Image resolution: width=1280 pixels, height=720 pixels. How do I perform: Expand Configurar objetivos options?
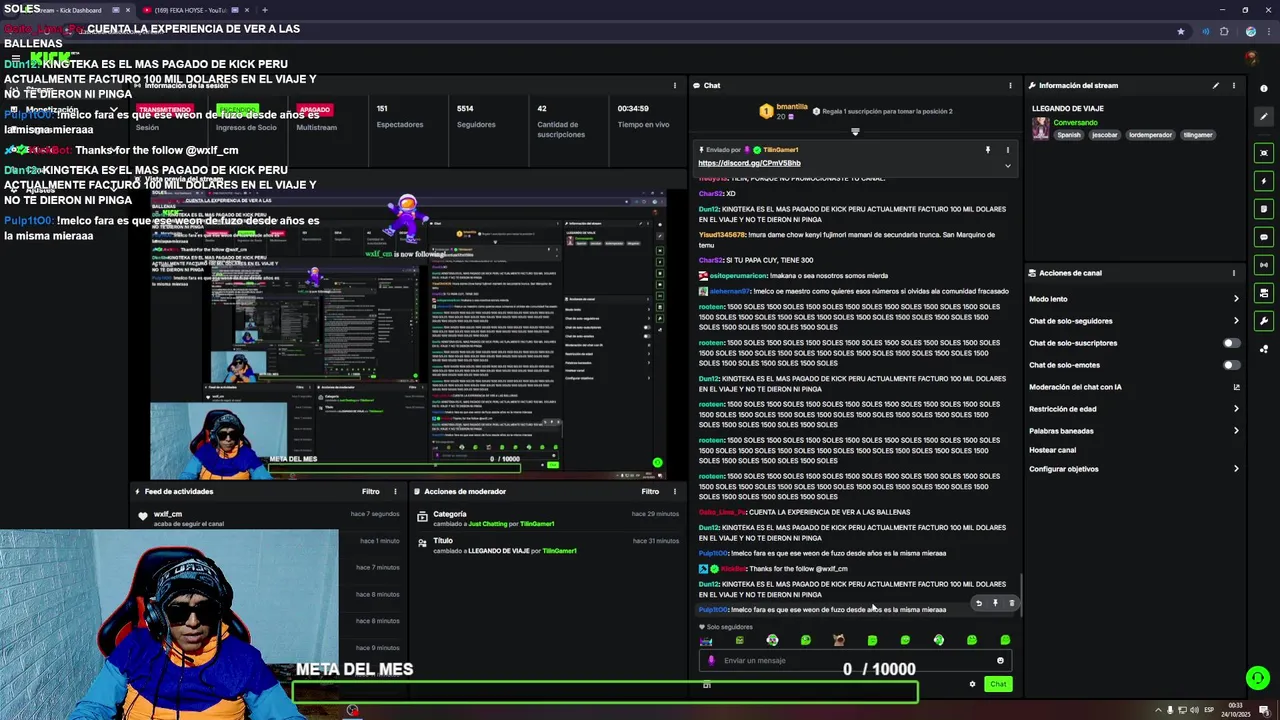pyautogui.click(x=1236, y=469)
